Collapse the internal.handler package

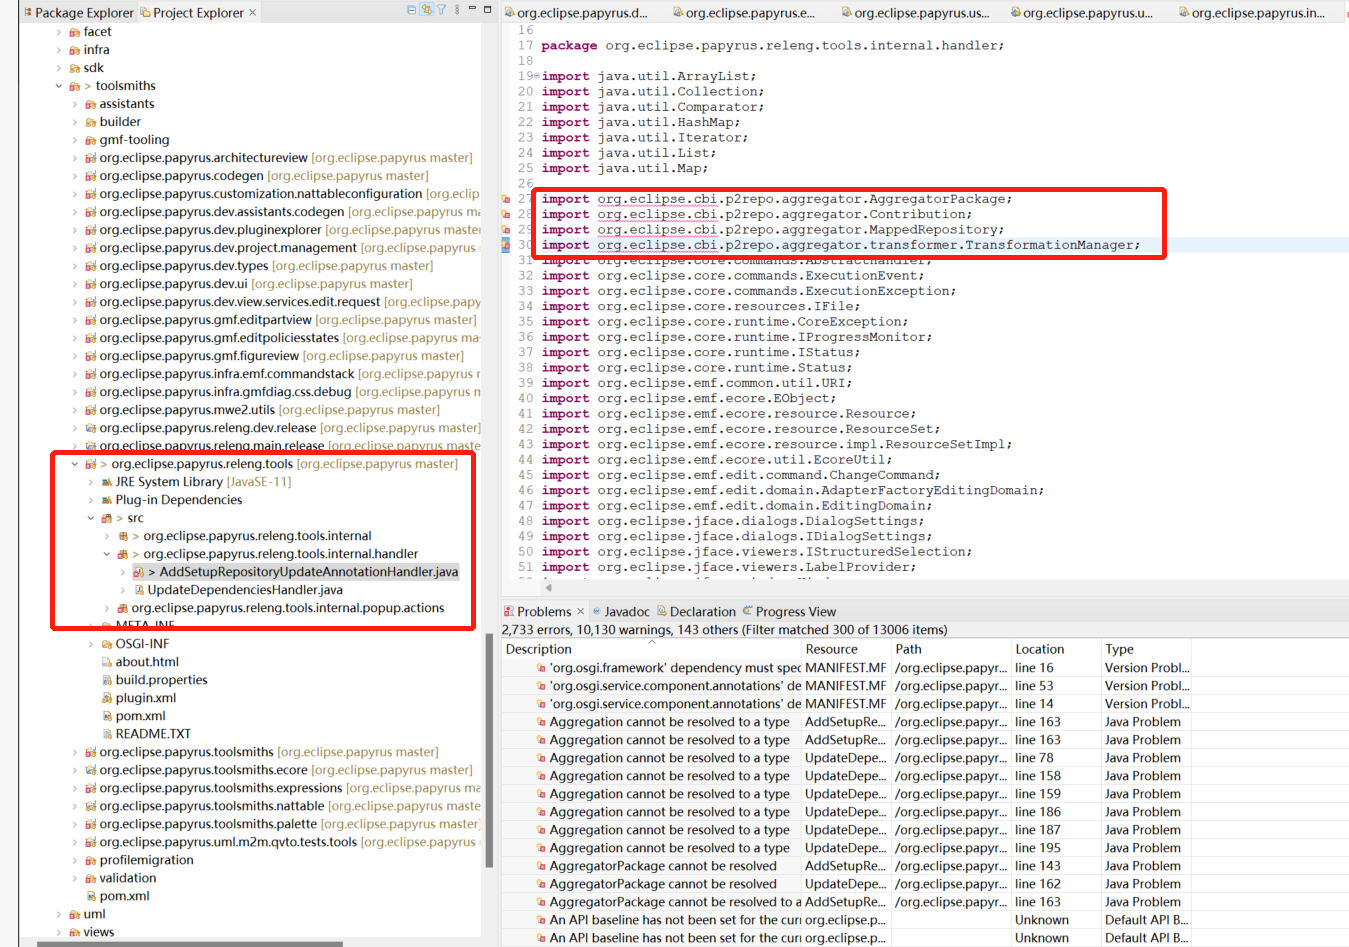click(107, 554)
